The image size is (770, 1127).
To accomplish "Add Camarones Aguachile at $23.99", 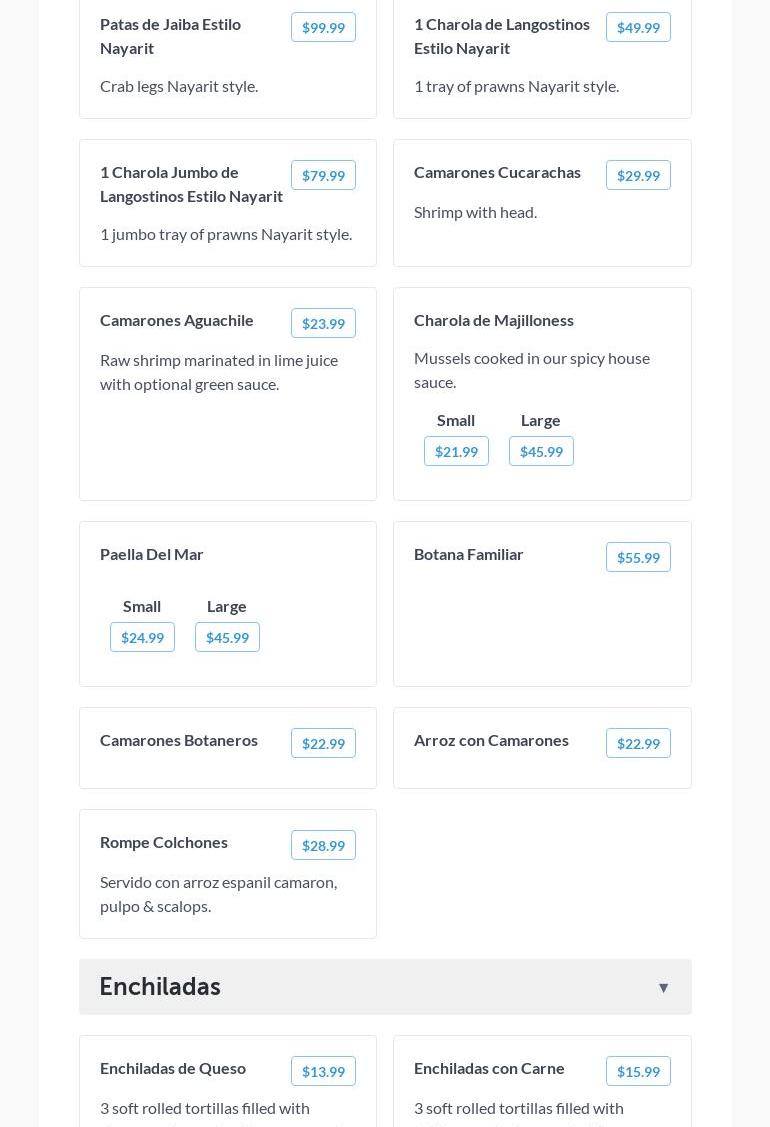I will [x=323, y=323].
